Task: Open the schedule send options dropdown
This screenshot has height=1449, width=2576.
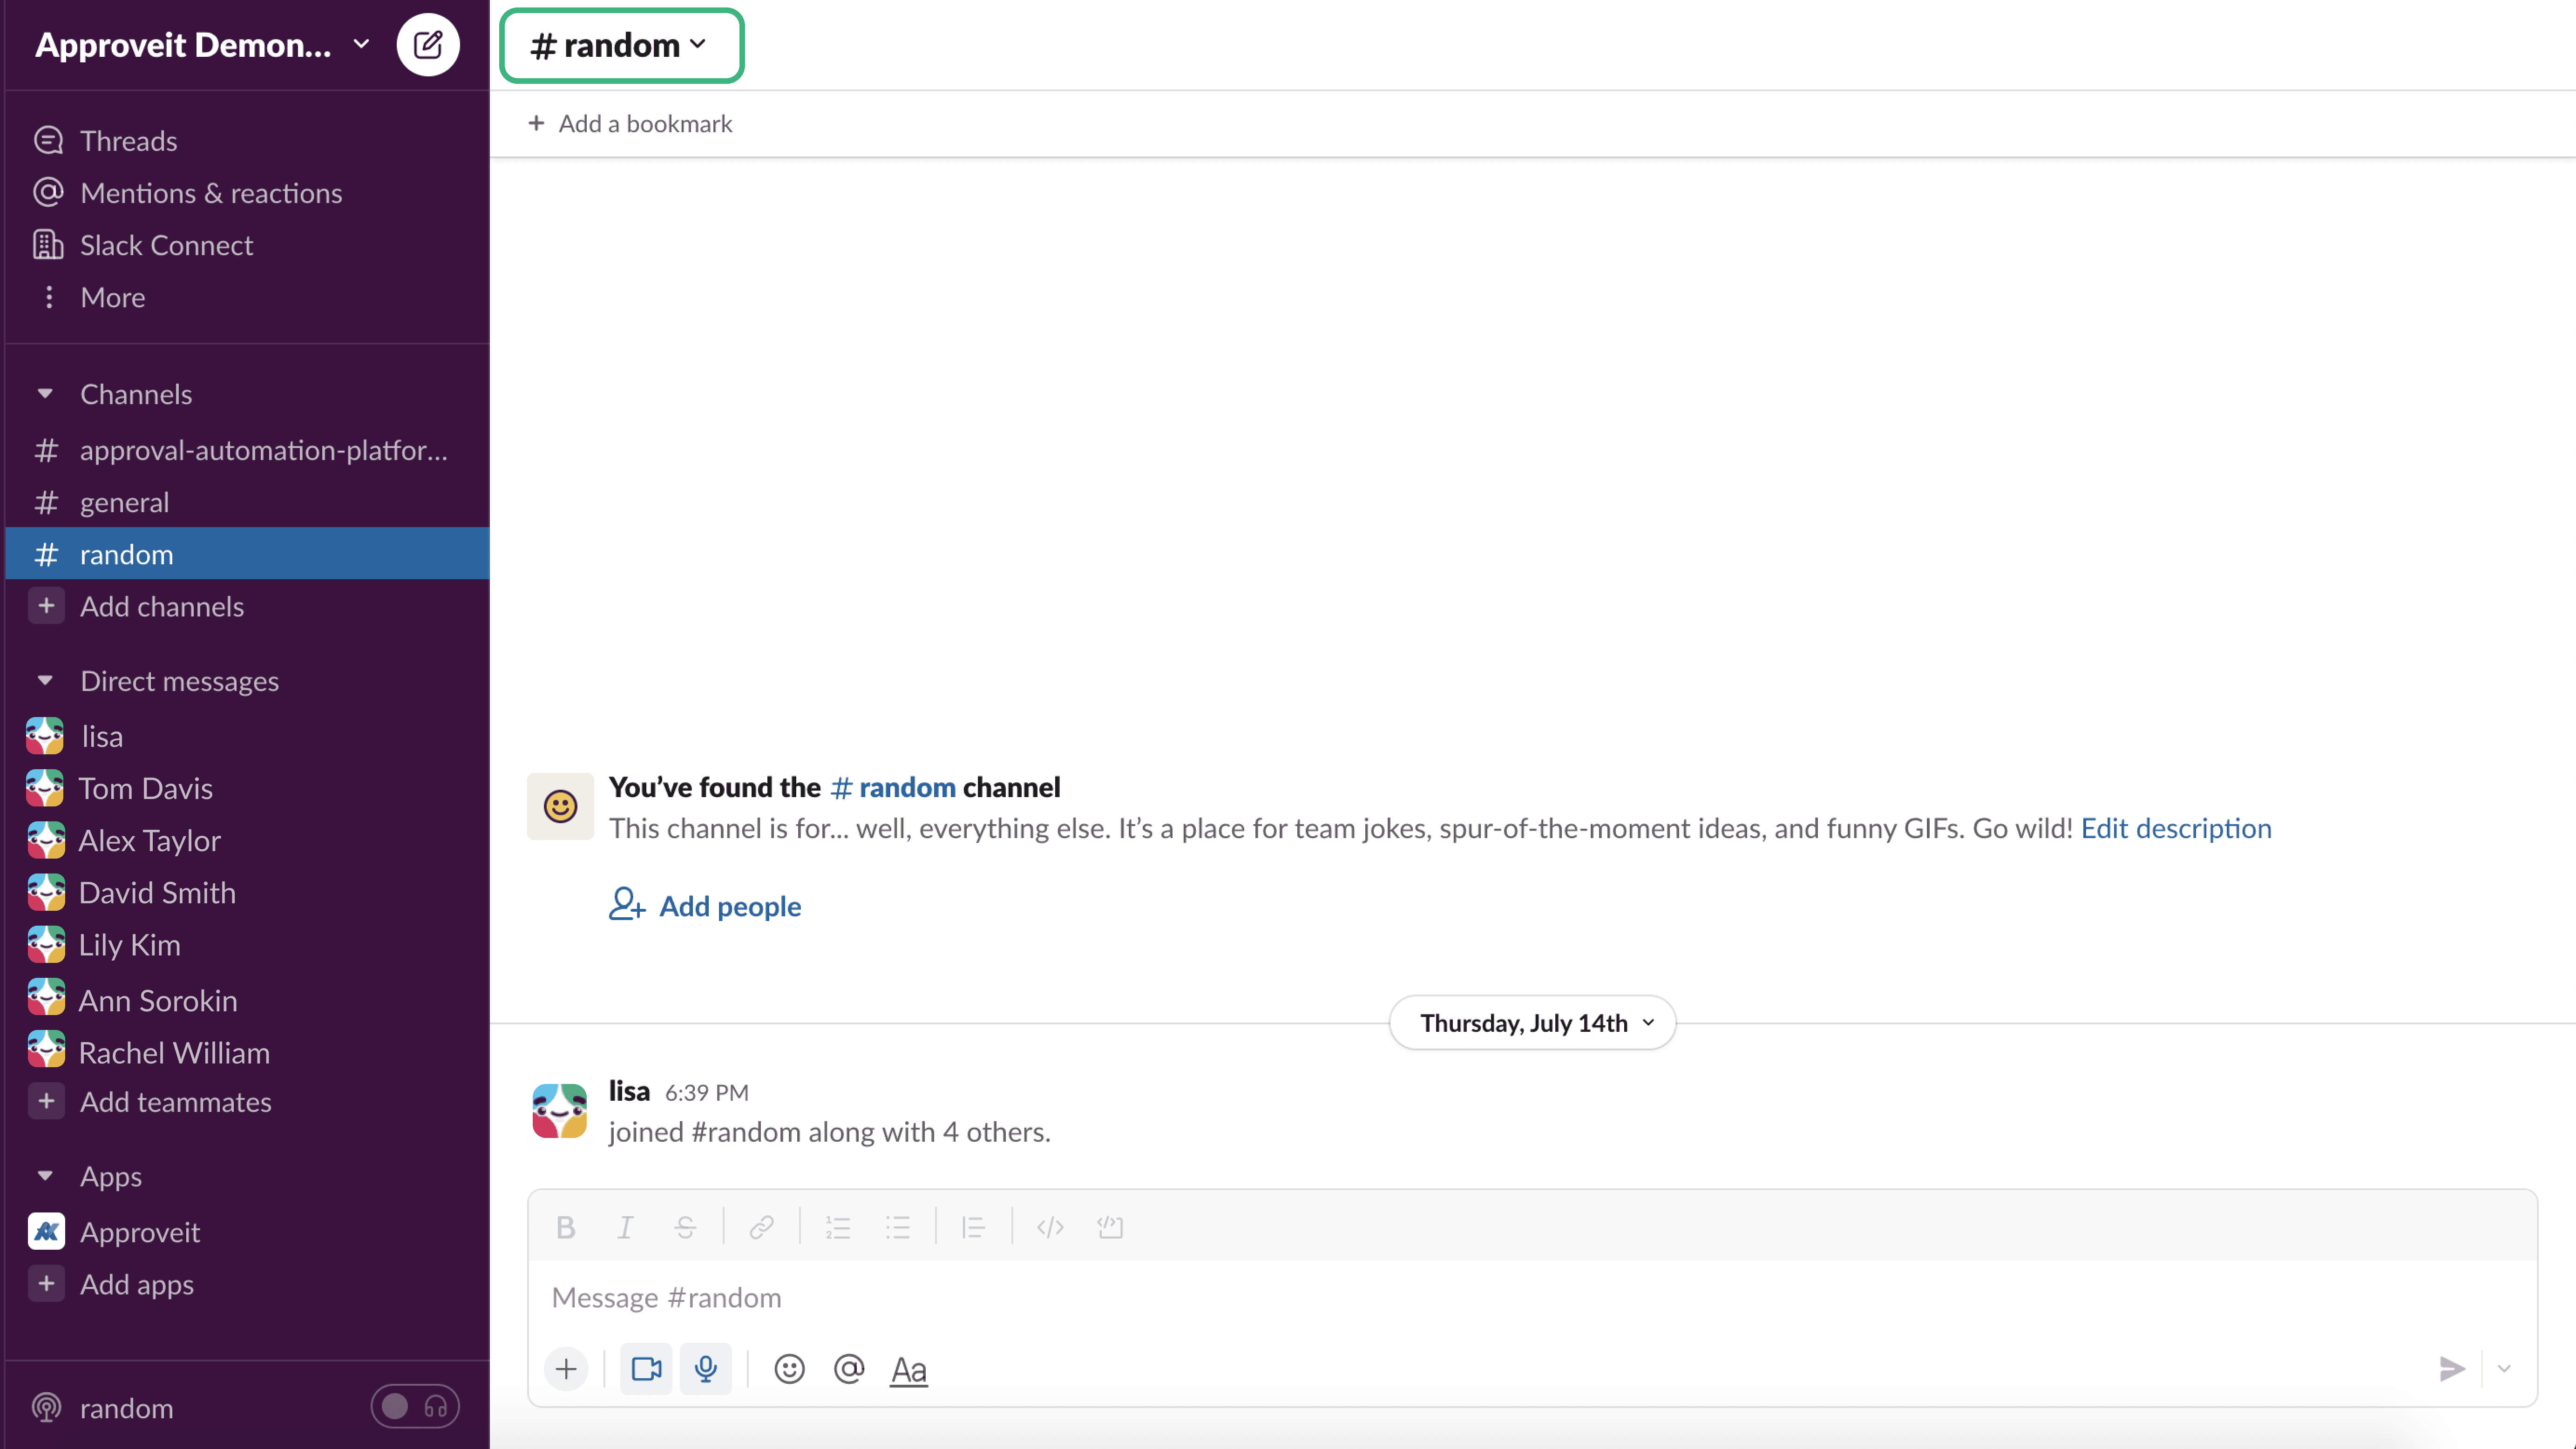Action: pyautogui.click(x=2504, y=1368)
